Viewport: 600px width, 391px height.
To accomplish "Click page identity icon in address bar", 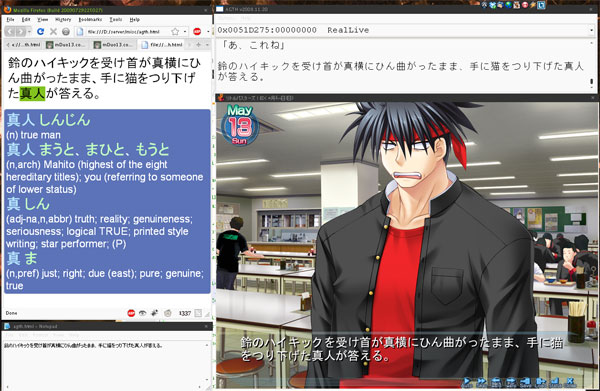I will coord(80,32).
